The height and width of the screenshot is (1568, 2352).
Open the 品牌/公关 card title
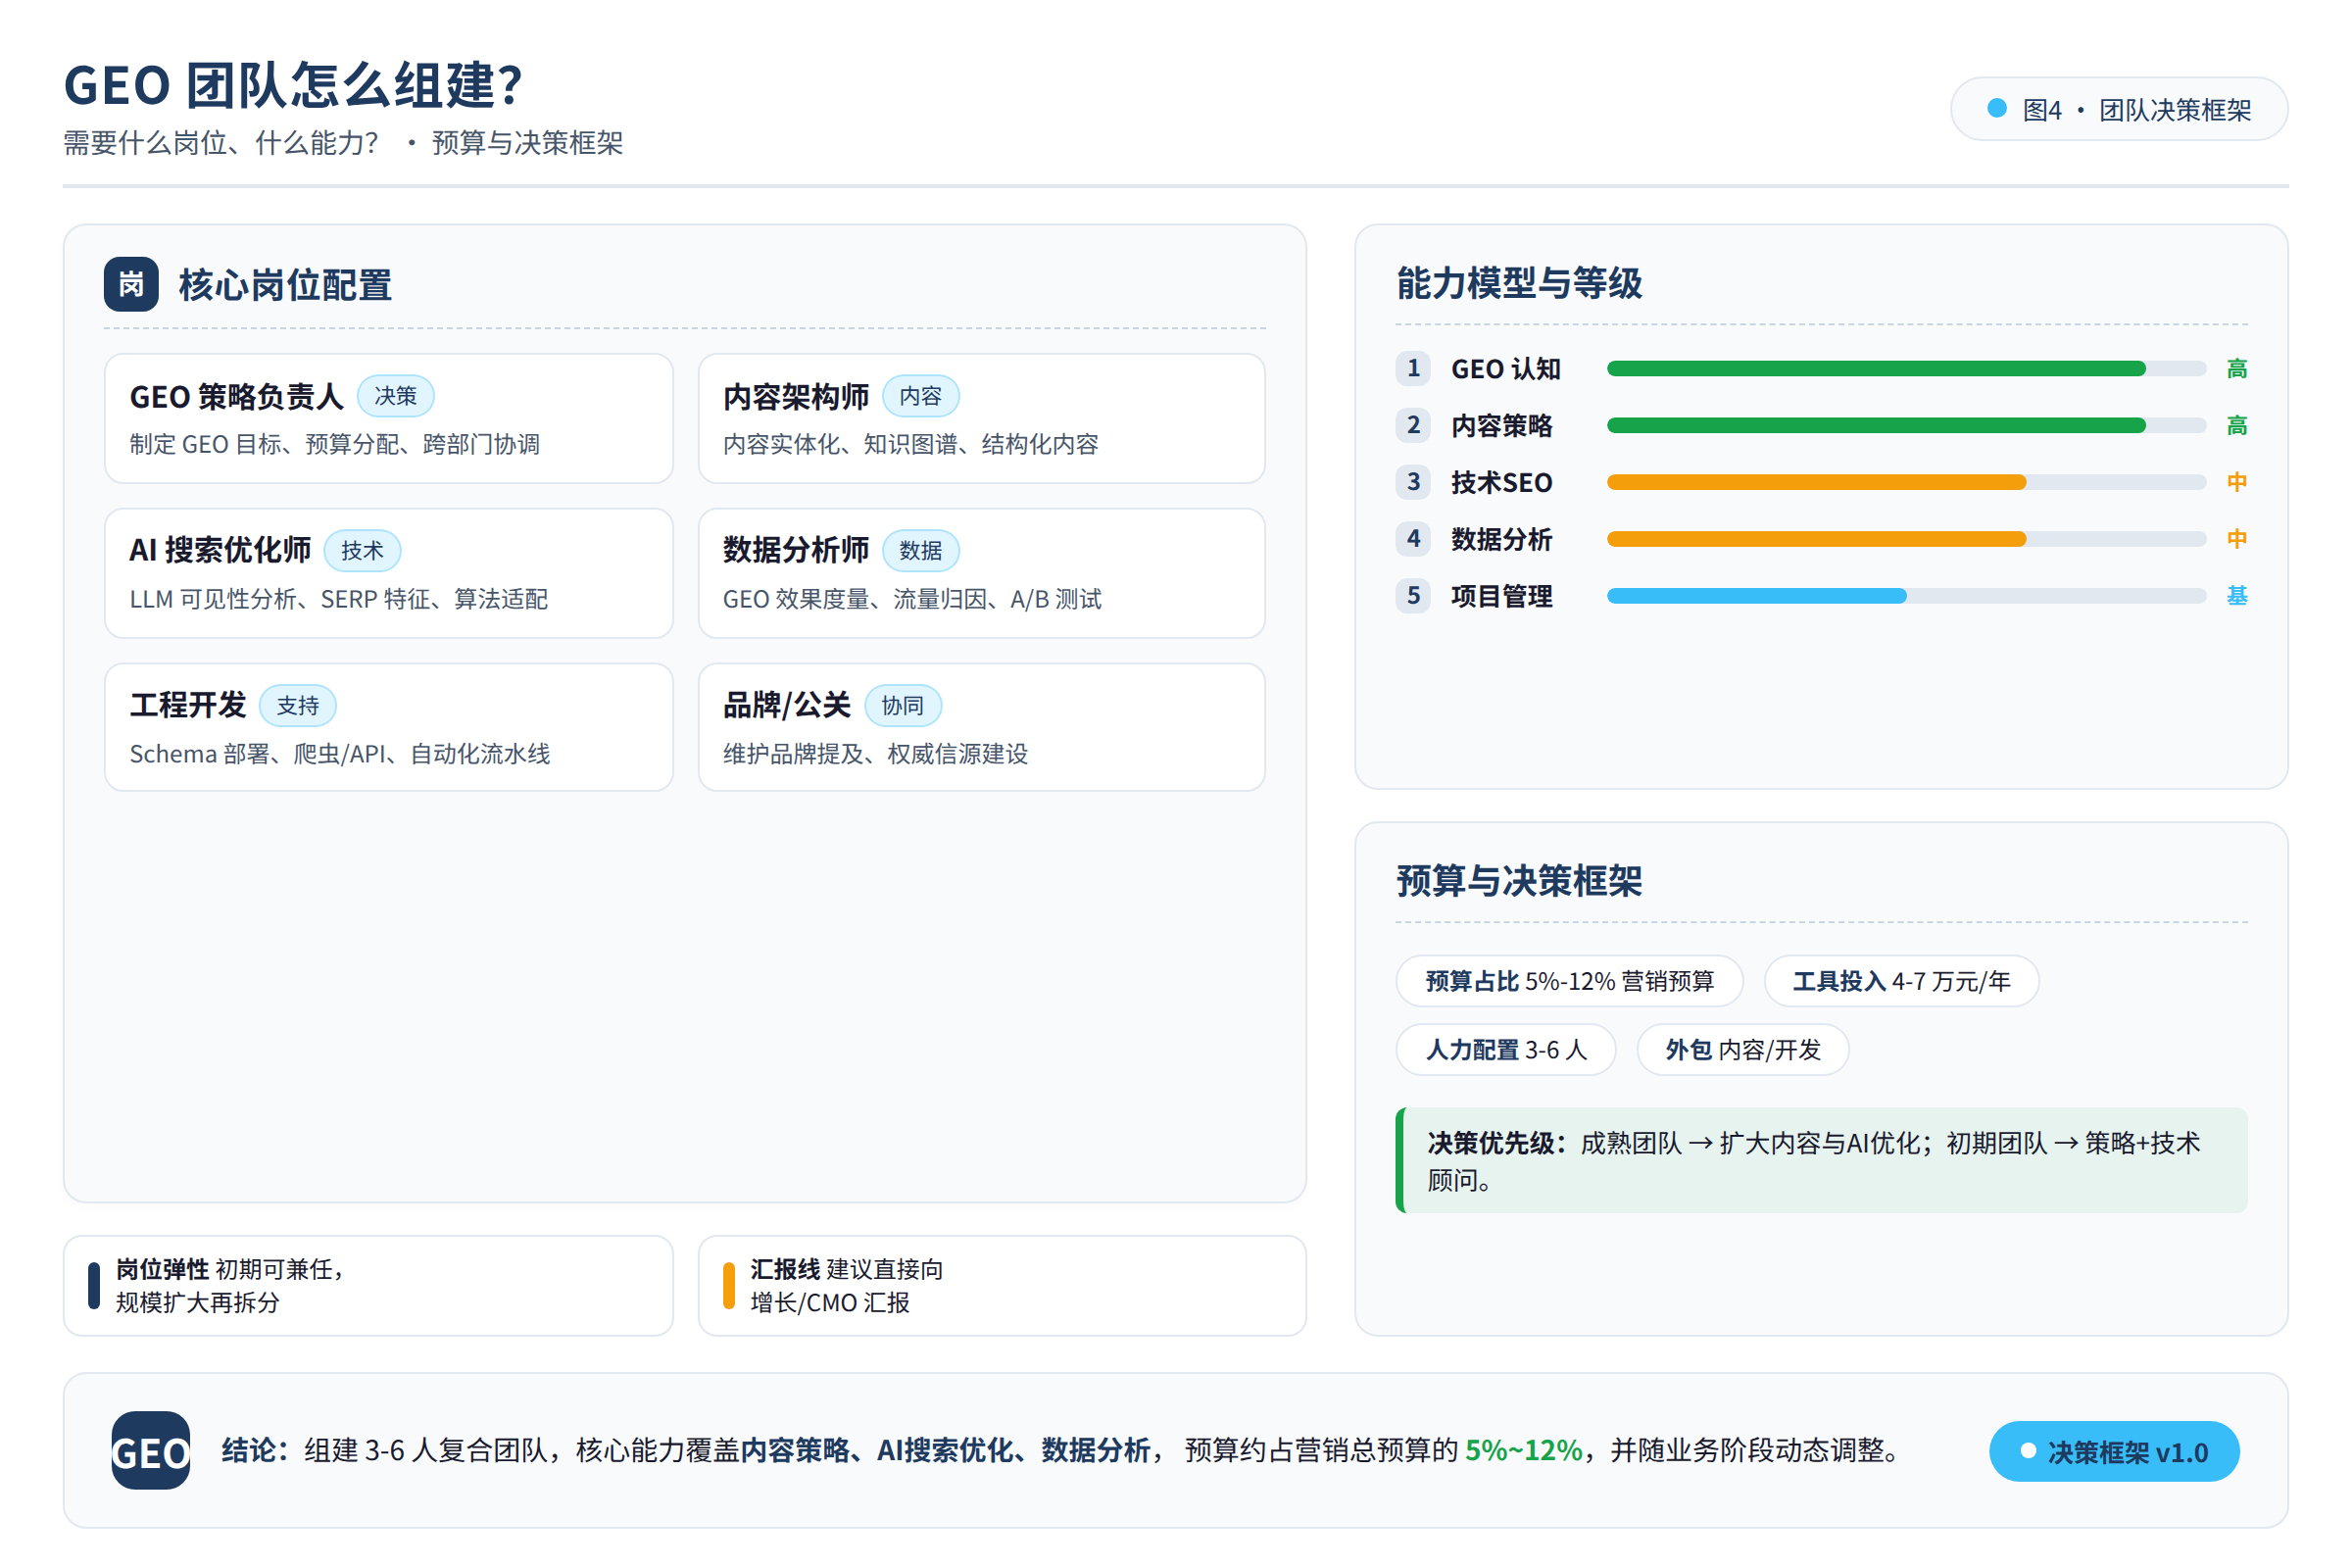point(787,705)
